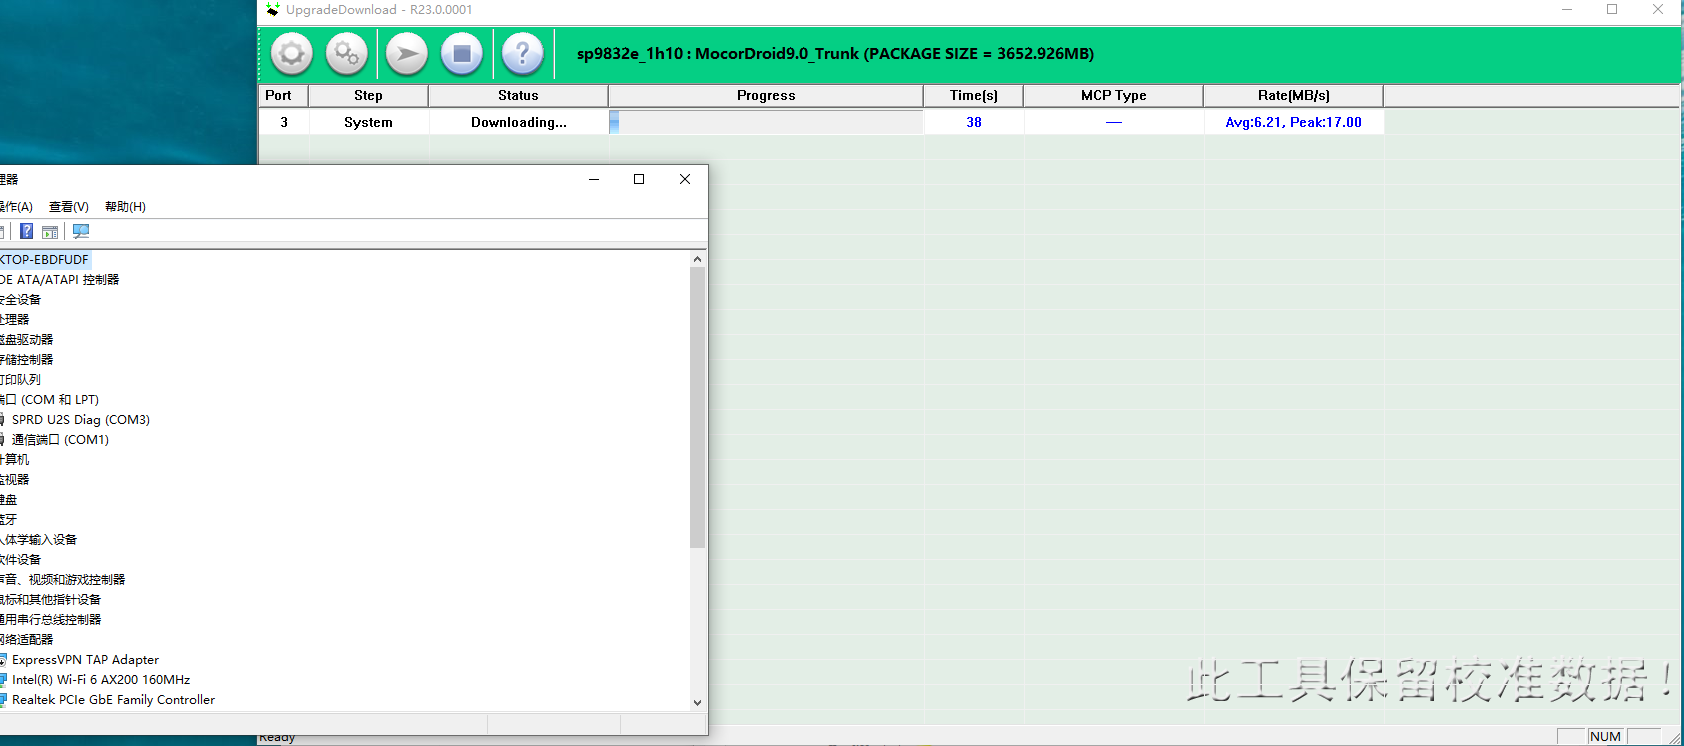The image size is (1684, 746).
Task: Click the Device Manager scrollbar up arrow
Action: tap(697, 259)
